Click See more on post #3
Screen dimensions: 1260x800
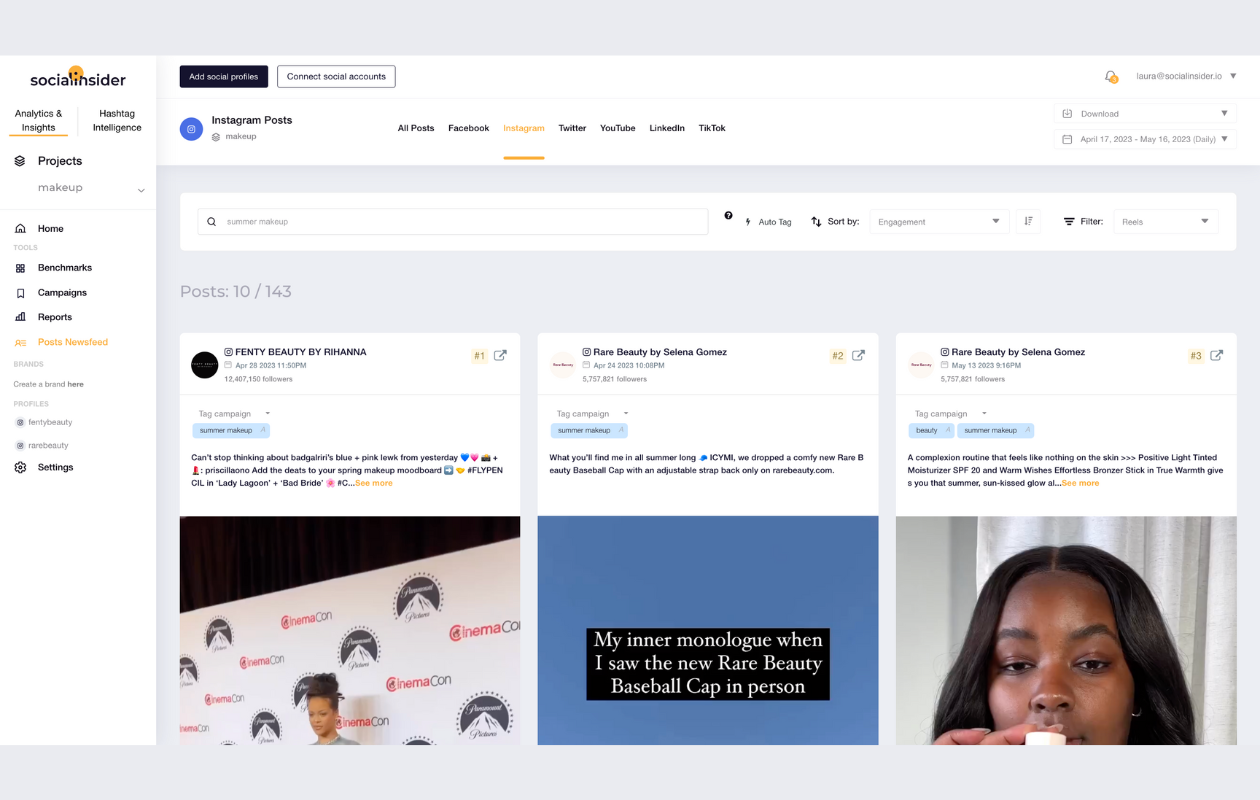(1080, 483)
